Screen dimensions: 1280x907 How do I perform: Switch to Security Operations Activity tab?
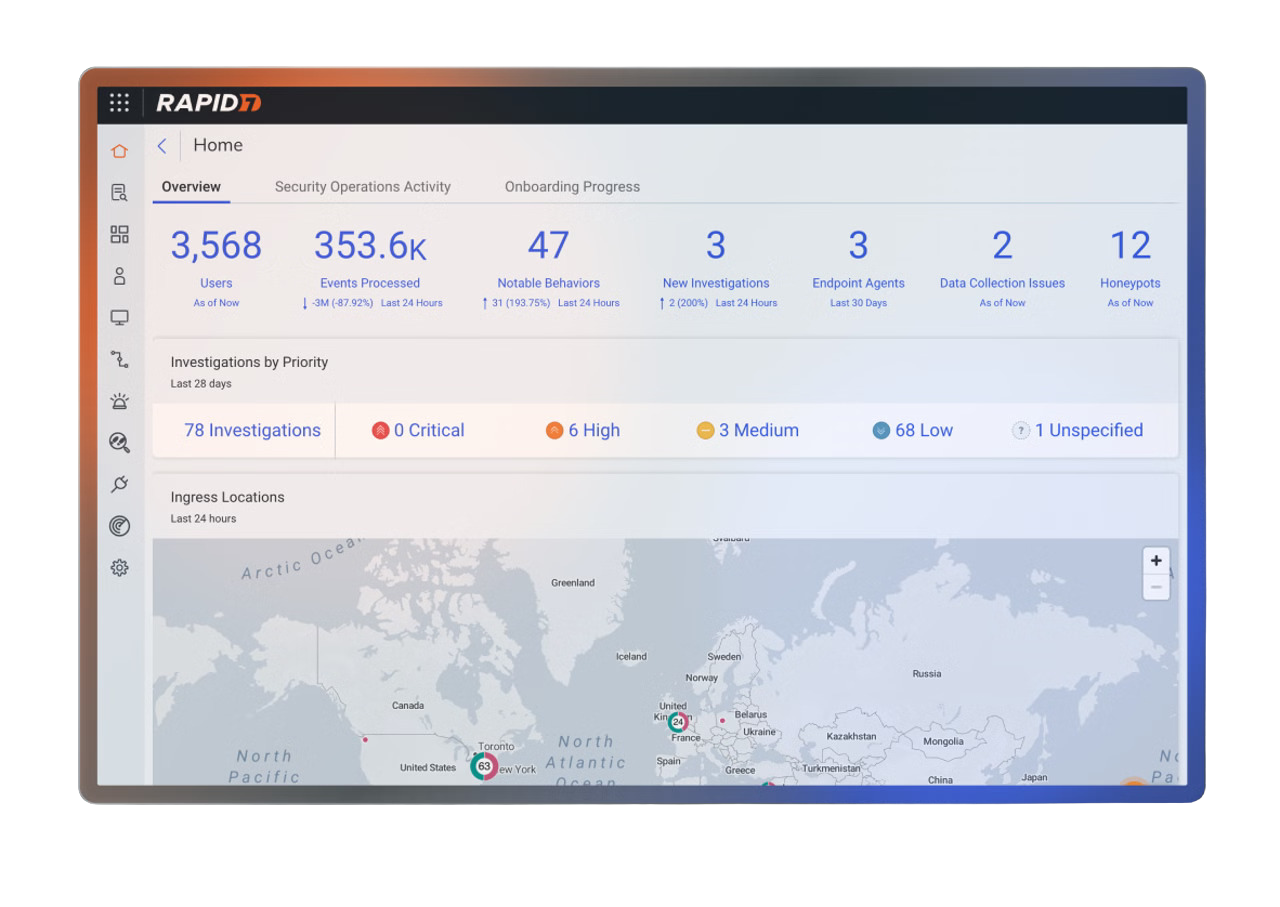362,187
